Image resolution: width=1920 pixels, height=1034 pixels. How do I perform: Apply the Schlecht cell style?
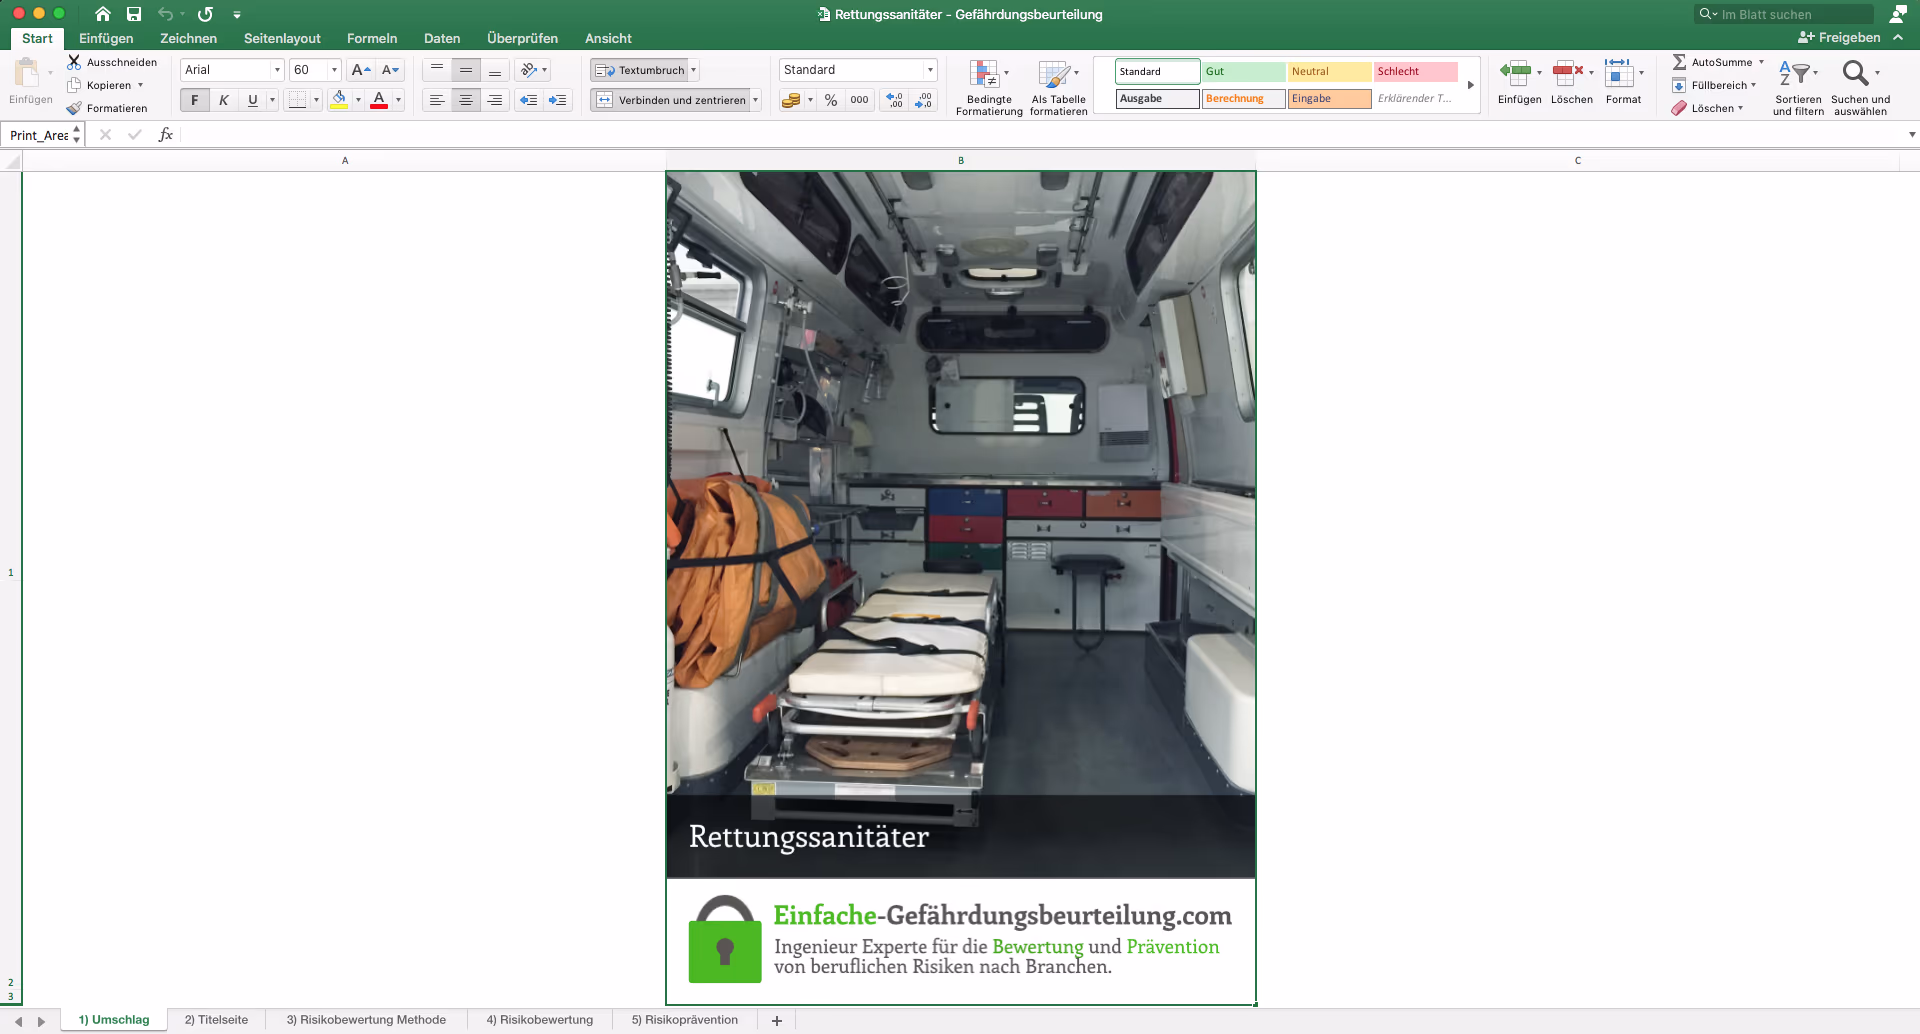tap(1415, 71)
